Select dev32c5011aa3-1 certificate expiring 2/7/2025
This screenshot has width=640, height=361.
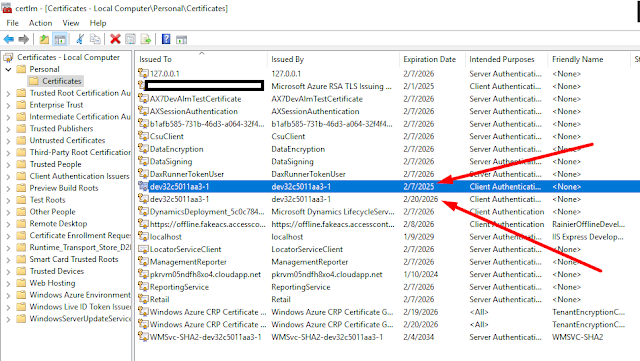click(389, 187)
